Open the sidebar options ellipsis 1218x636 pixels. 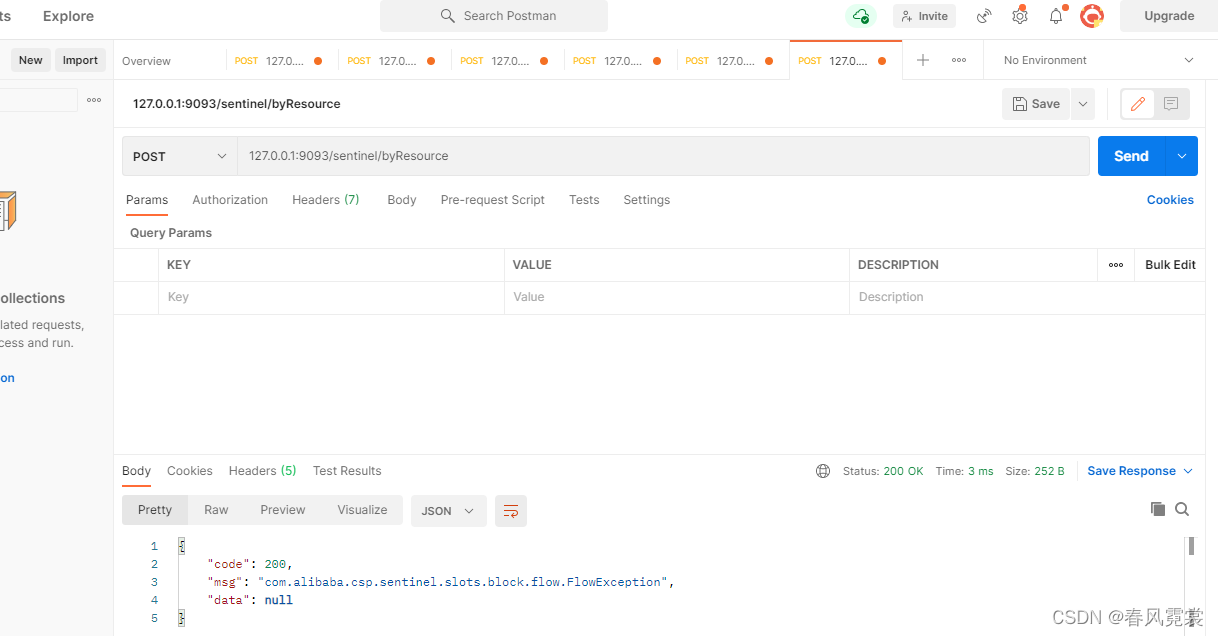94,100
